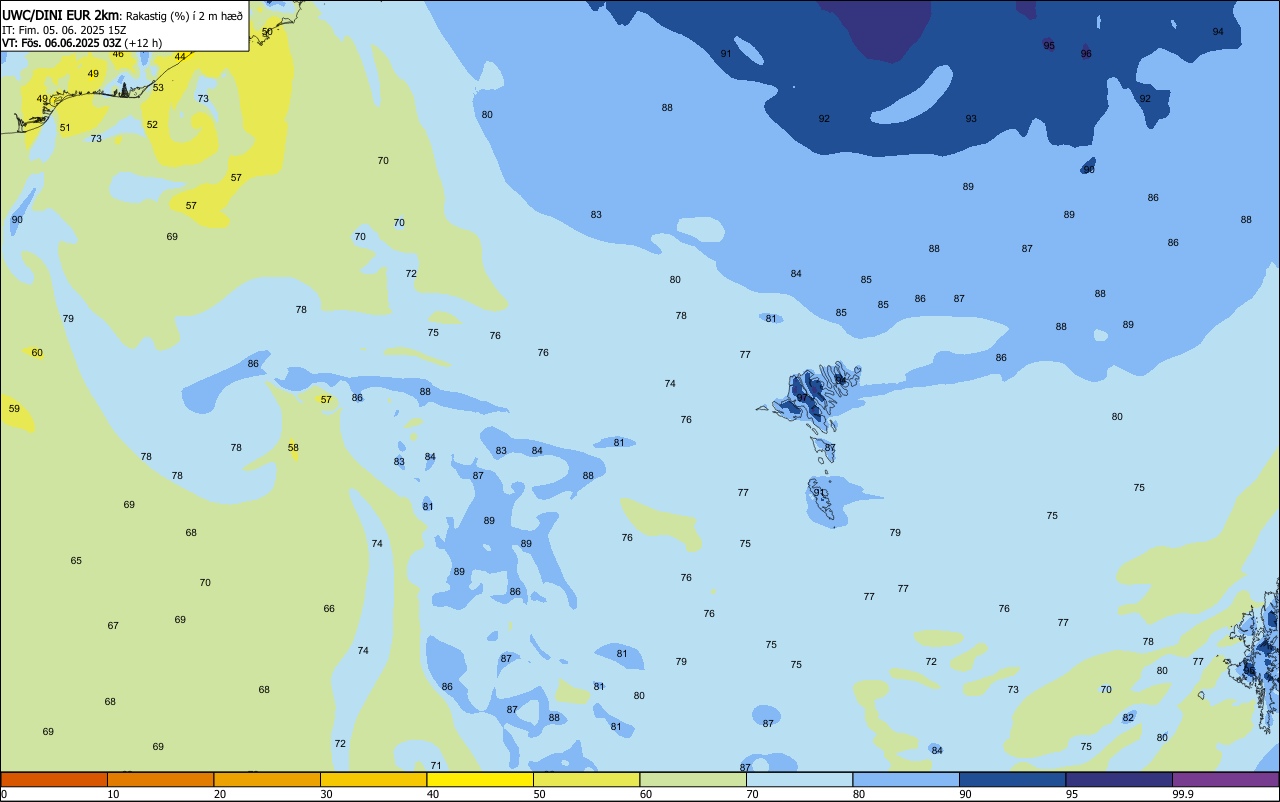Viewport: 1280px width, 802px height.
Task: Click the 99.9 tick label on color scale
Action: tap(1184, 794)
